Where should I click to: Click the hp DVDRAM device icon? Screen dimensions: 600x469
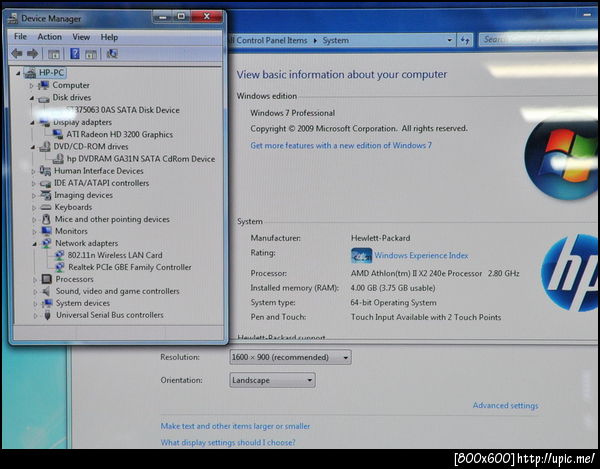(x=58, y=158)
